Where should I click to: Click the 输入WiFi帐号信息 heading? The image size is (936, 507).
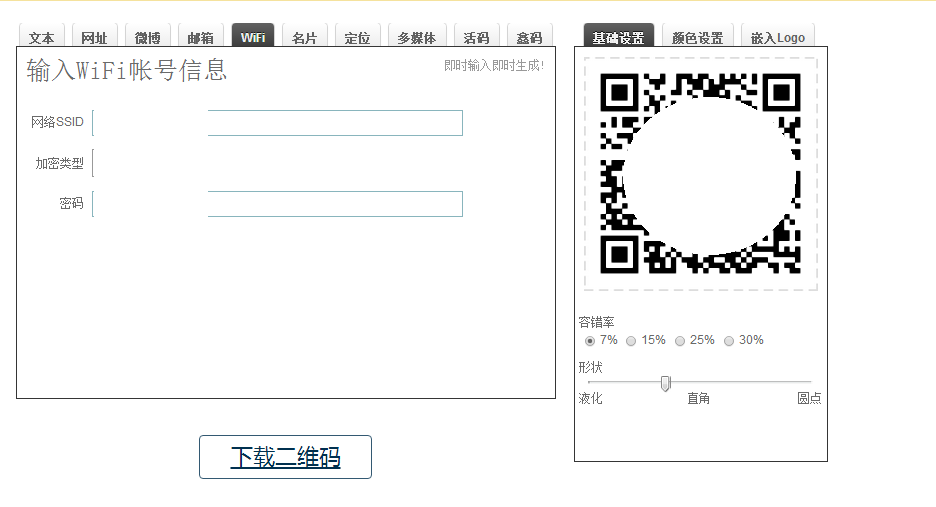[x=127, y=70]
